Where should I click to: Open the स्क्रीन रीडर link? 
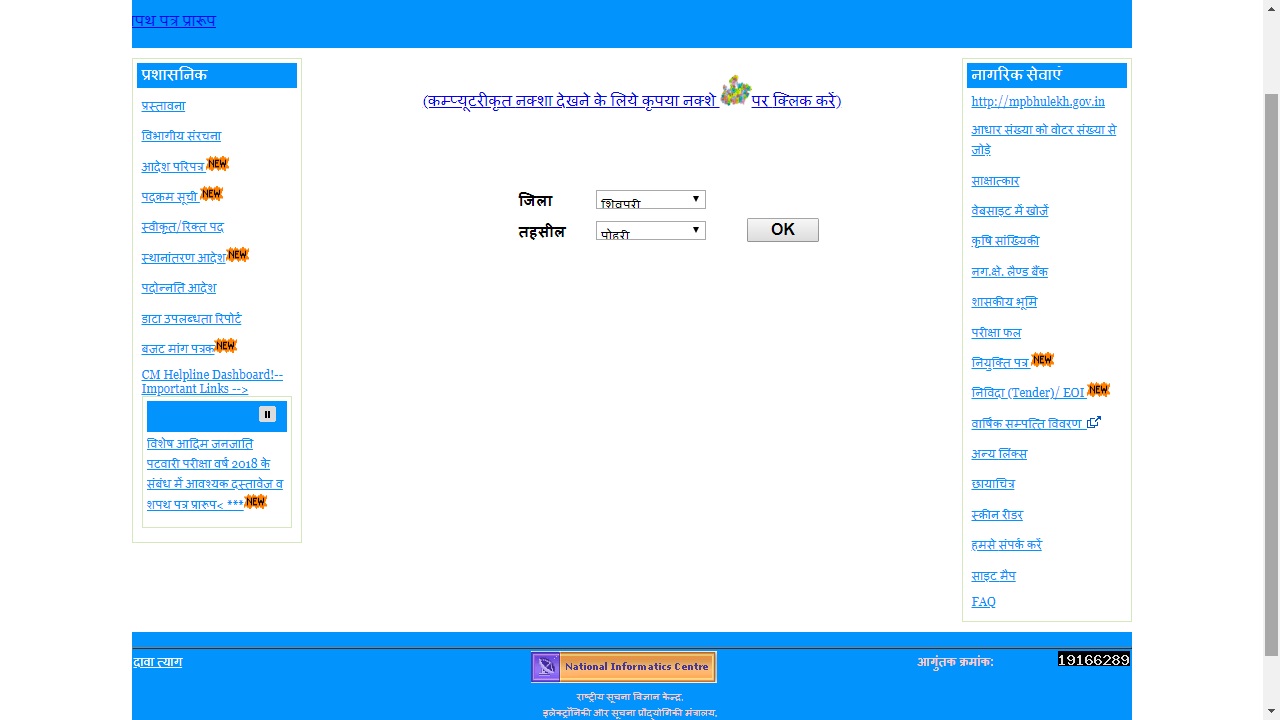point(996,515)
